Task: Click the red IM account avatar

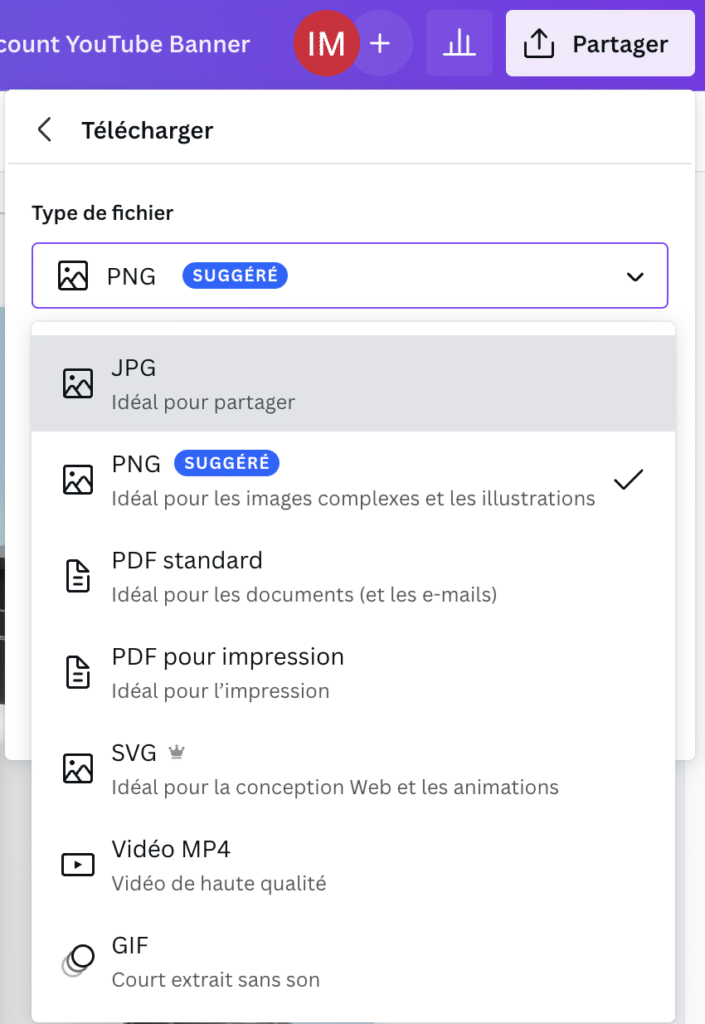Action: tap(326, 43)
